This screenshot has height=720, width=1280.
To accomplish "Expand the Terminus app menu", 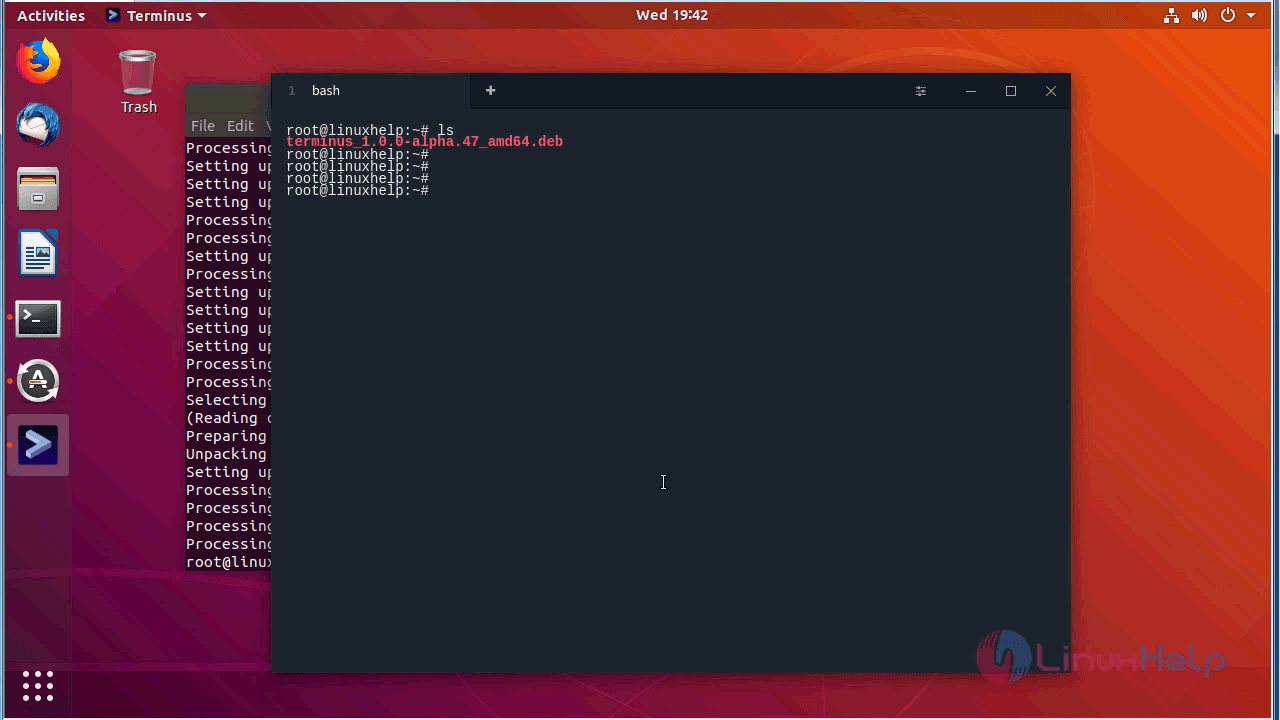I will tap(156, 15).
